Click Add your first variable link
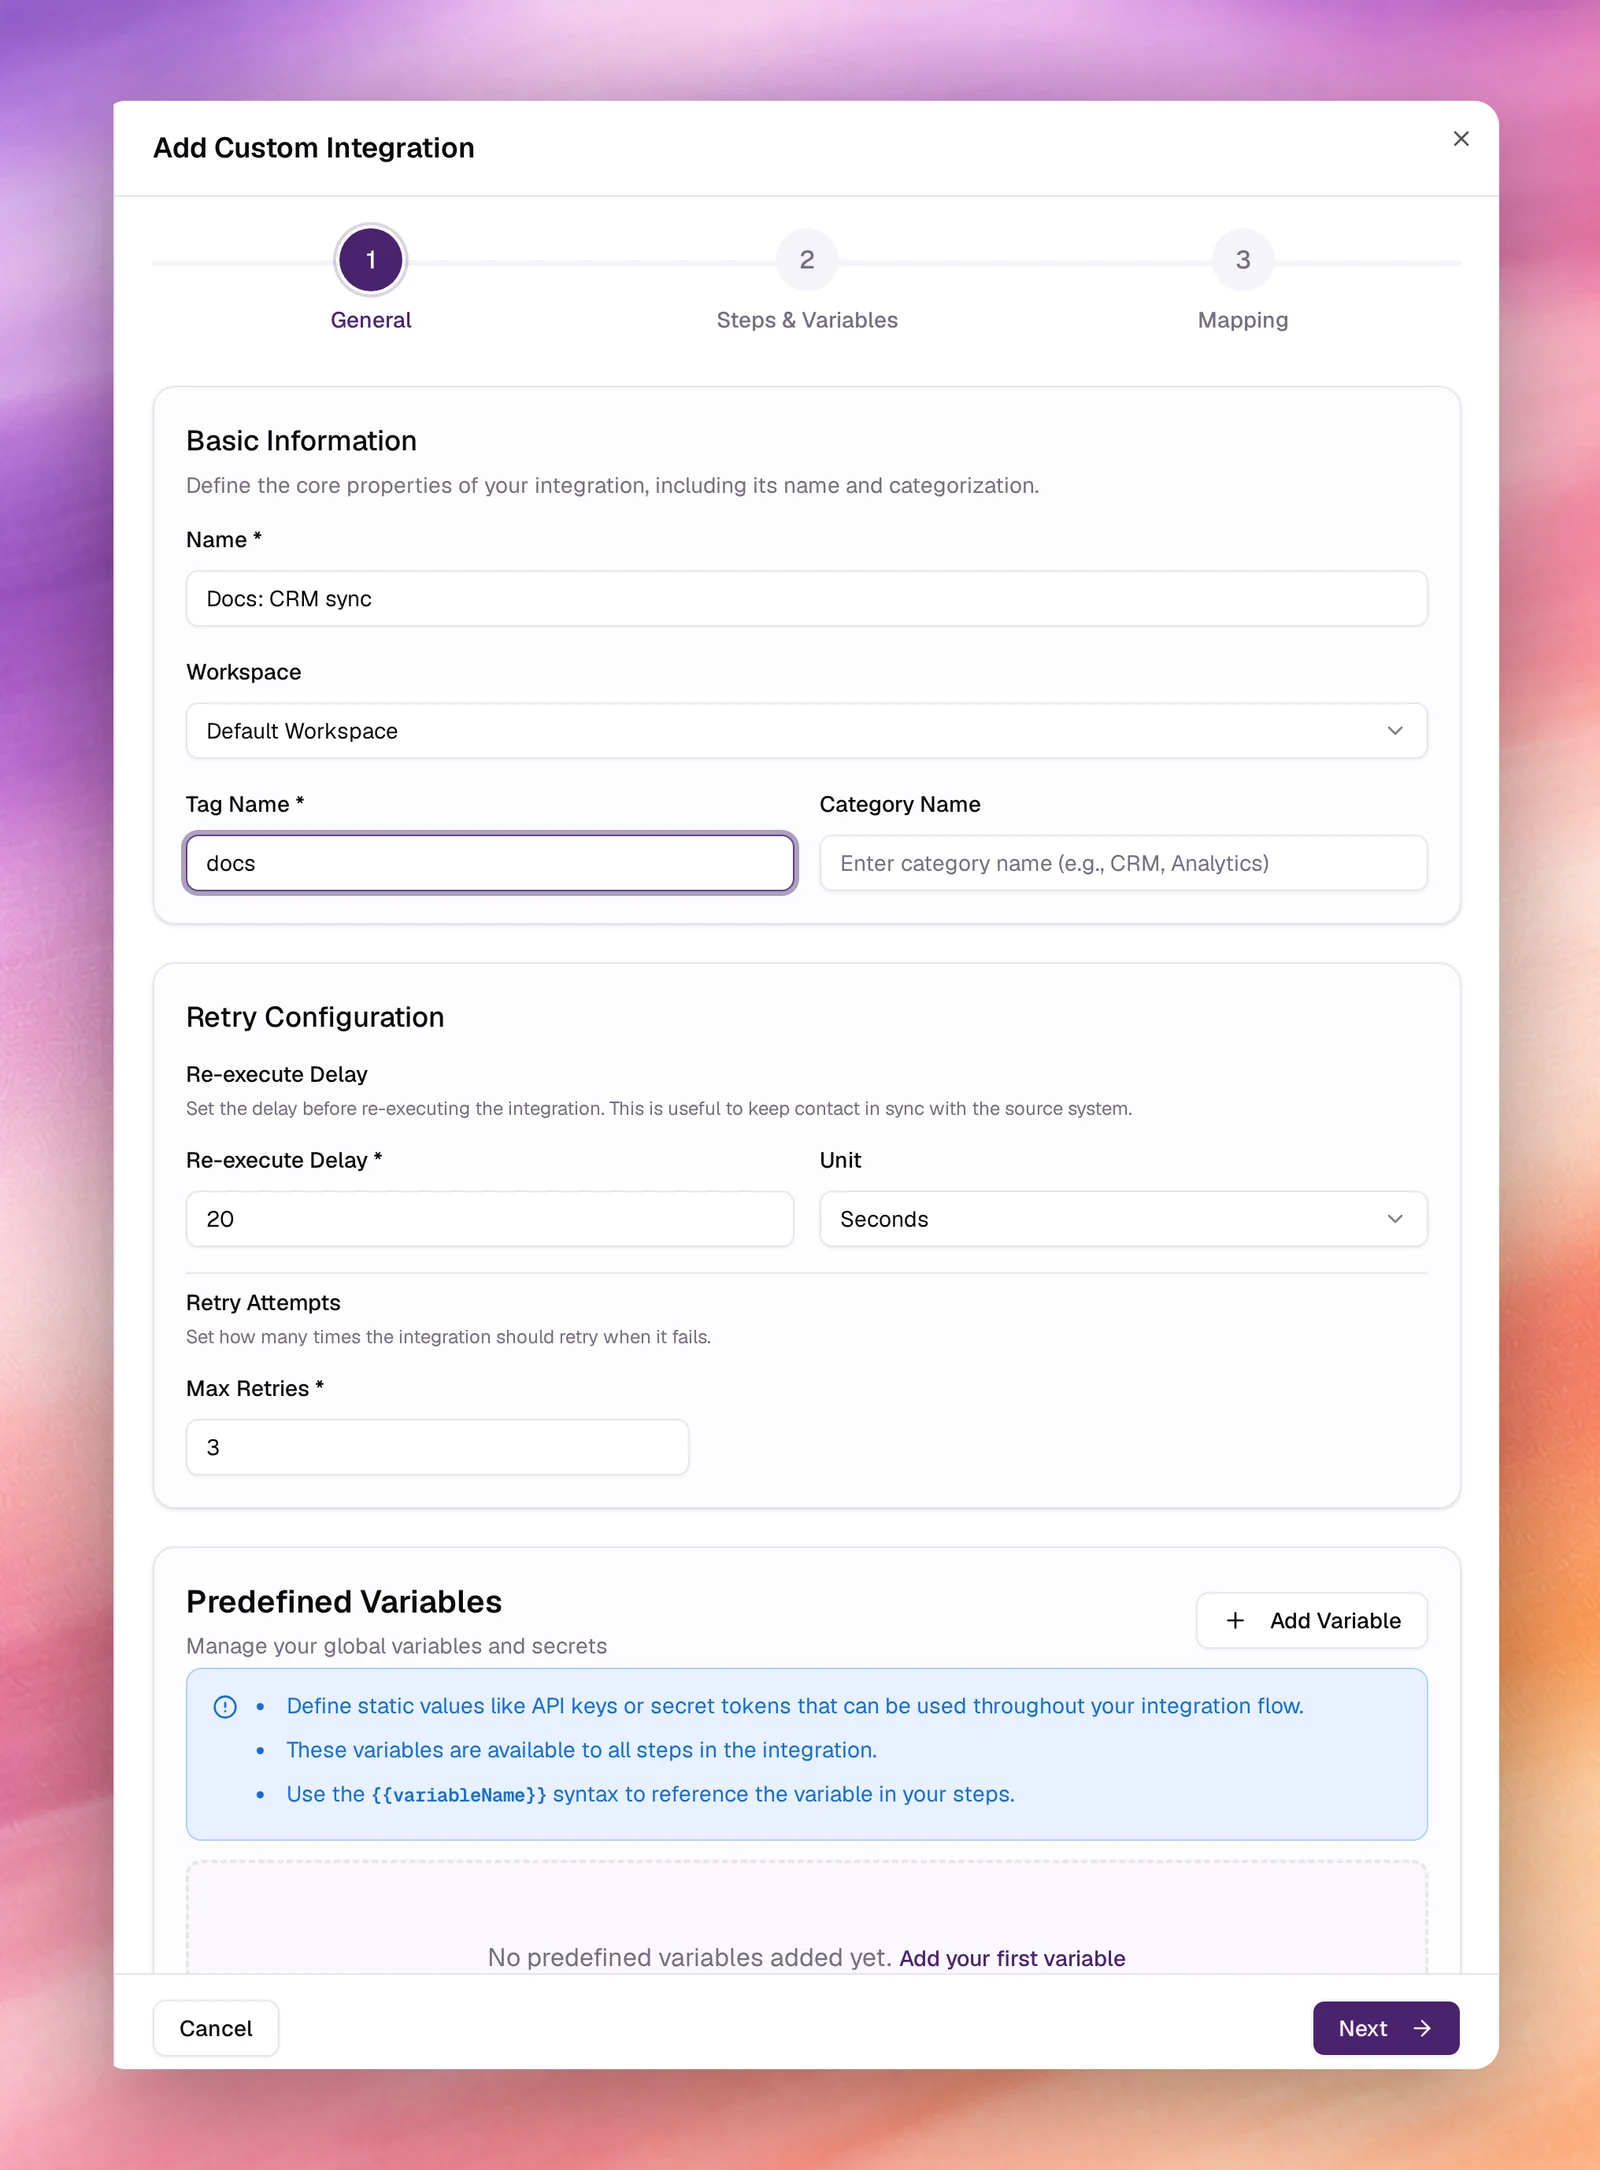Viewport: 1600px width, 2170px height. tap(1012, 1958)
